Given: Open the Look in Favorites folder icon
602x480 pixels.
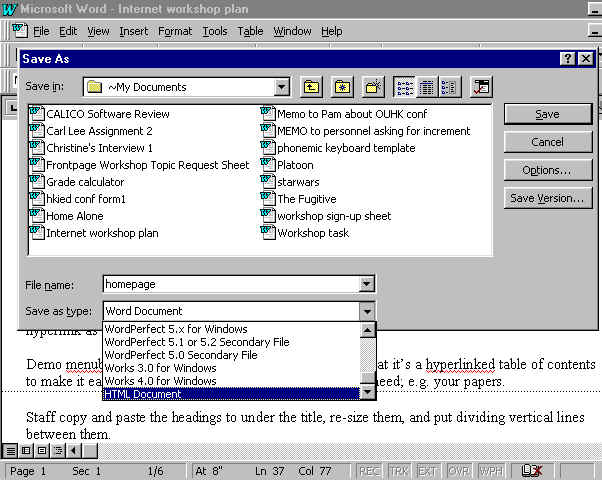Looking at the screenshot, I should (343, 87).
